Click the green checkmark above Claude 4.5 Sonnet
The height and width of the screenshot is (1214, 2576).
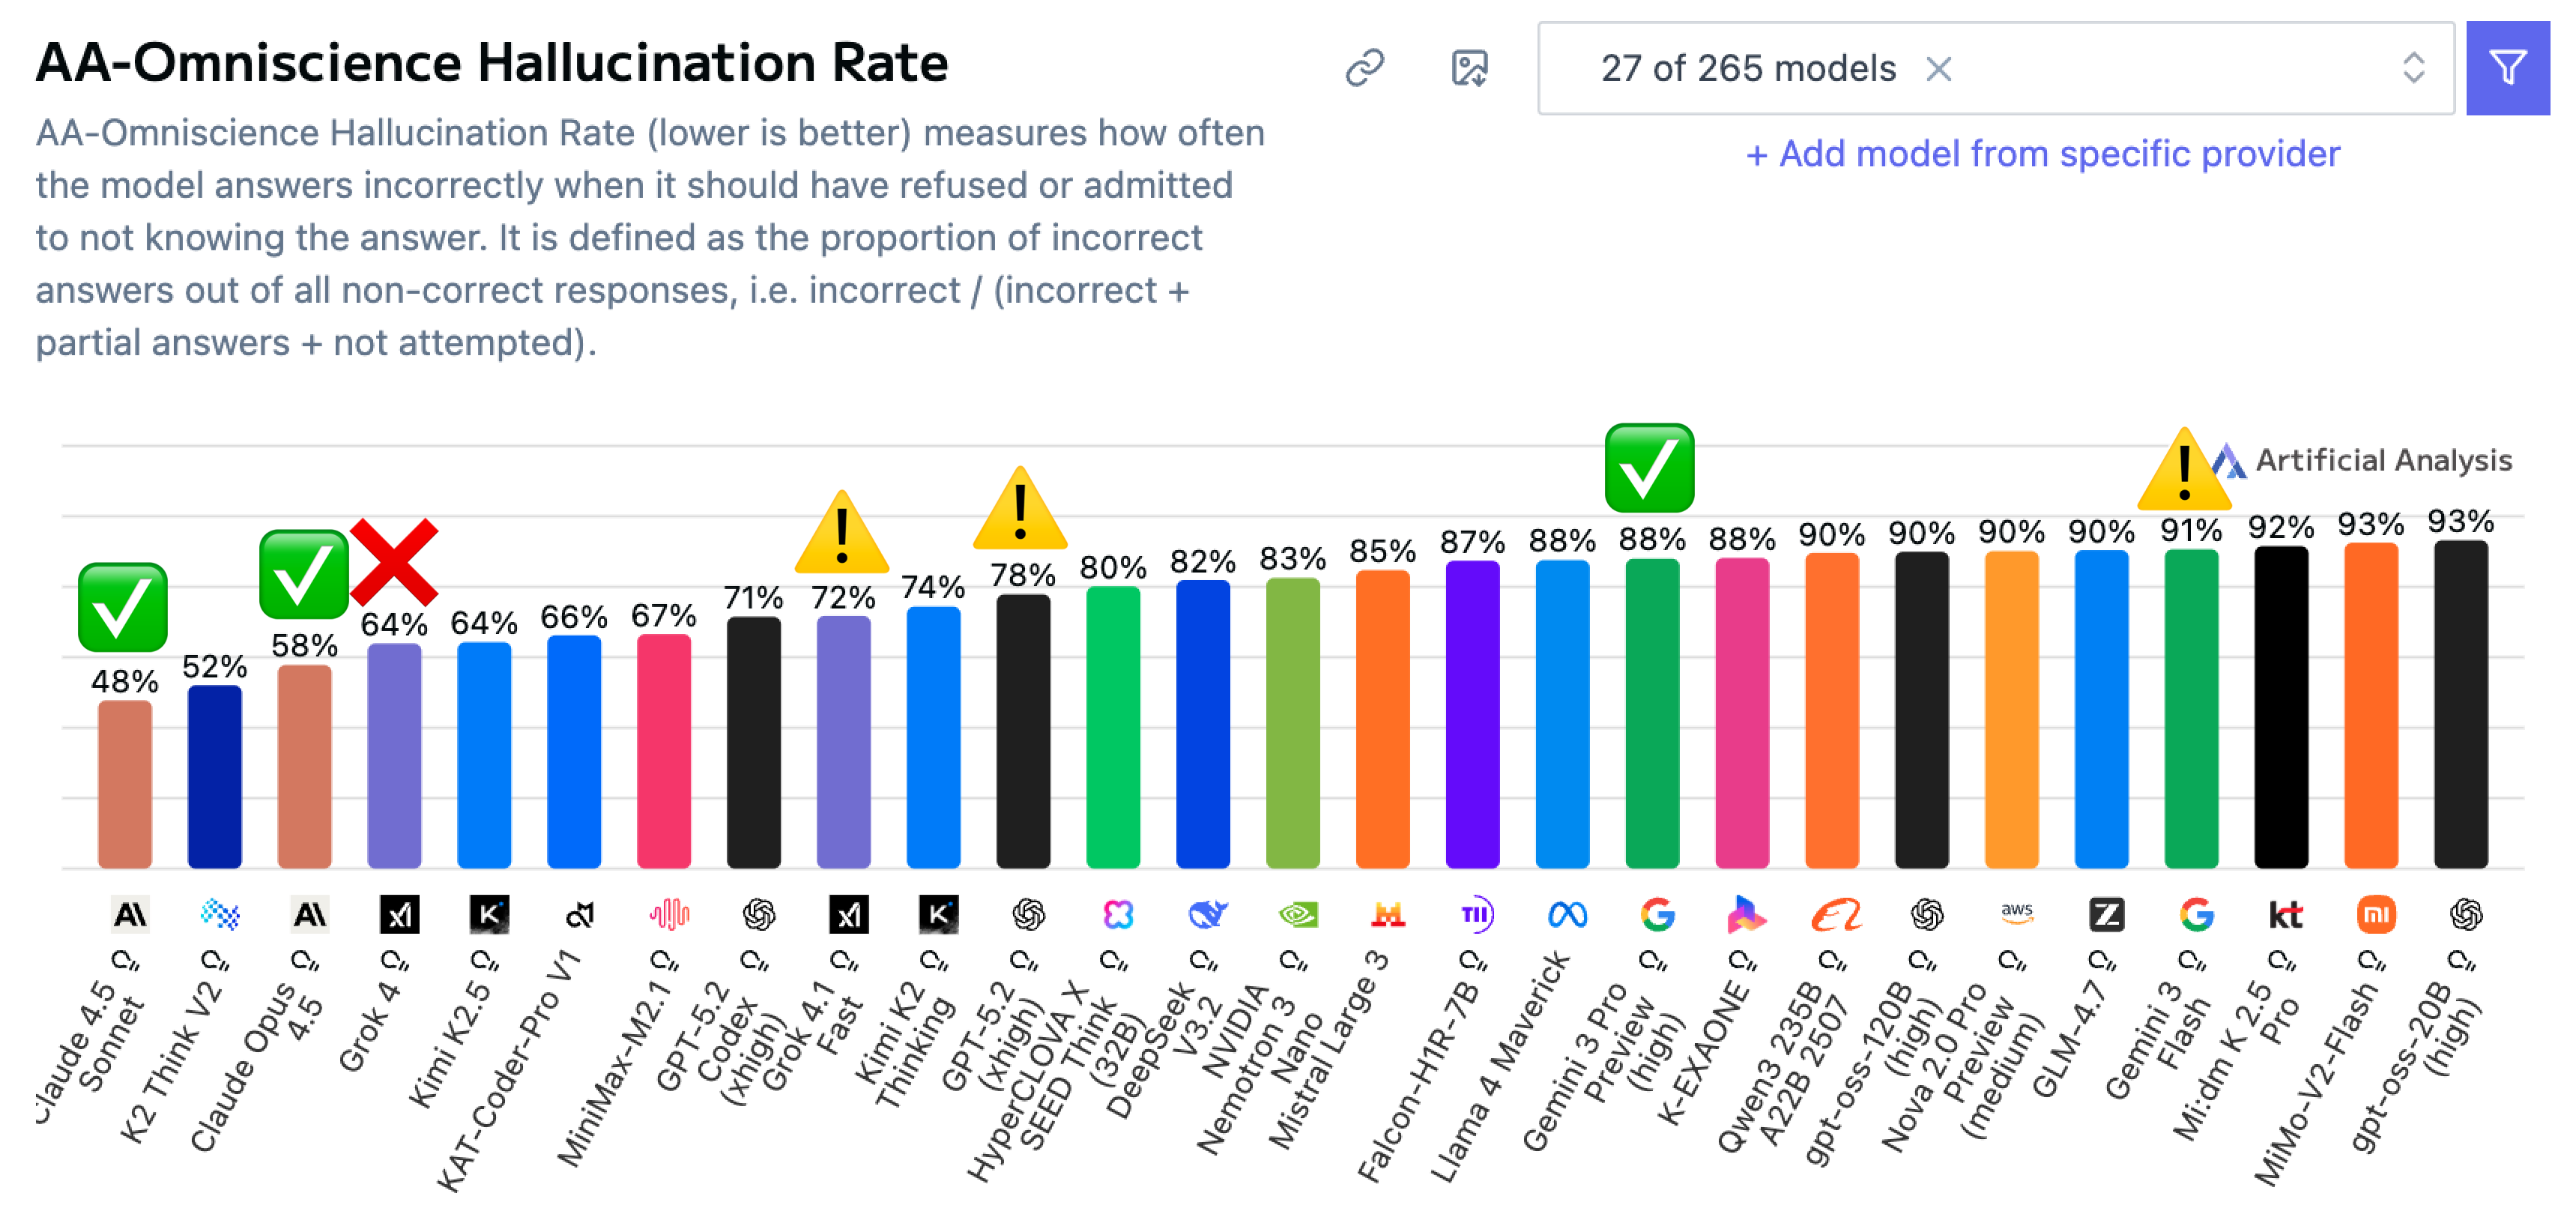122,607
